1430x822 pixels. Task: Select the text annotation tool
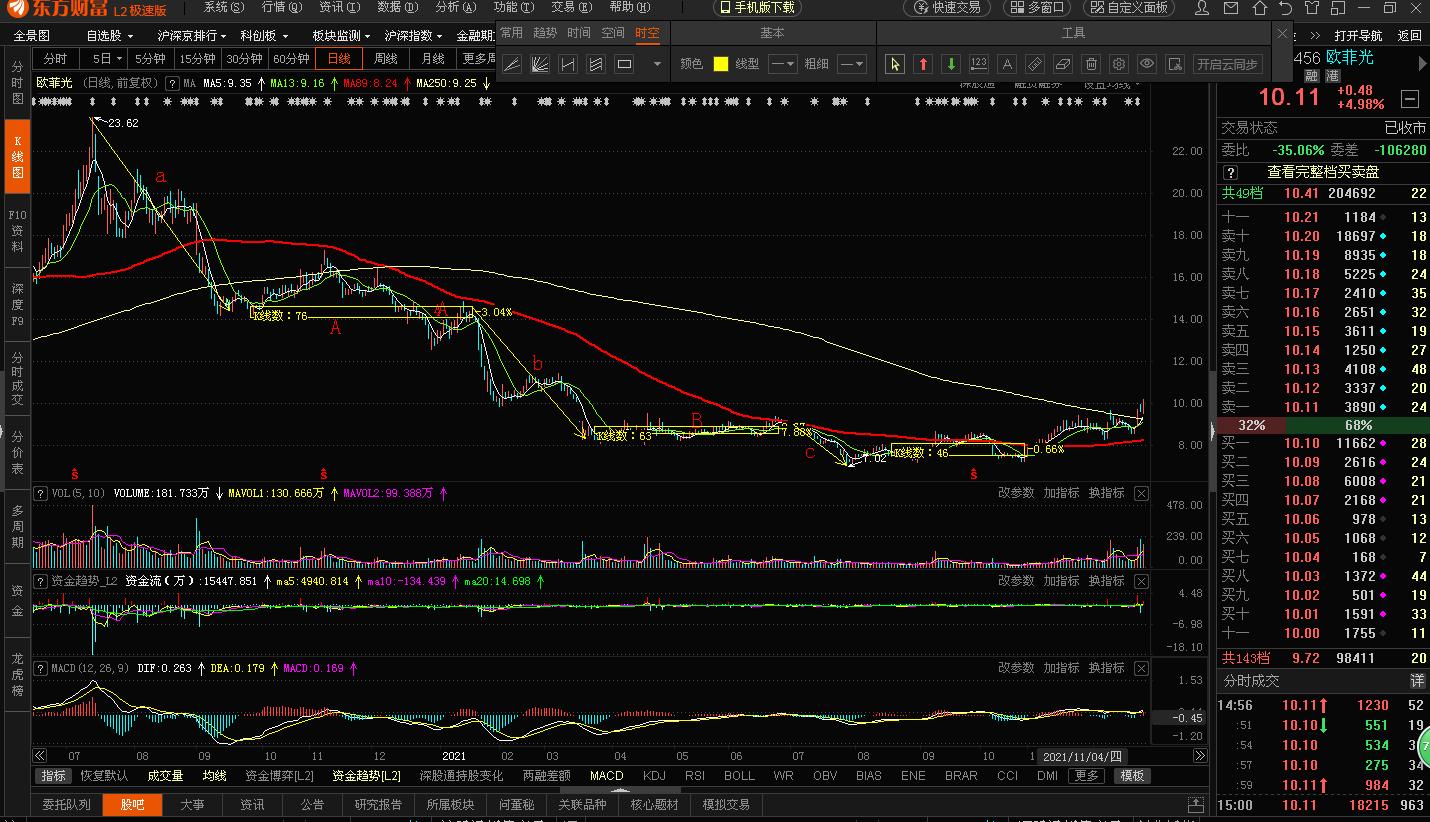1007,64
